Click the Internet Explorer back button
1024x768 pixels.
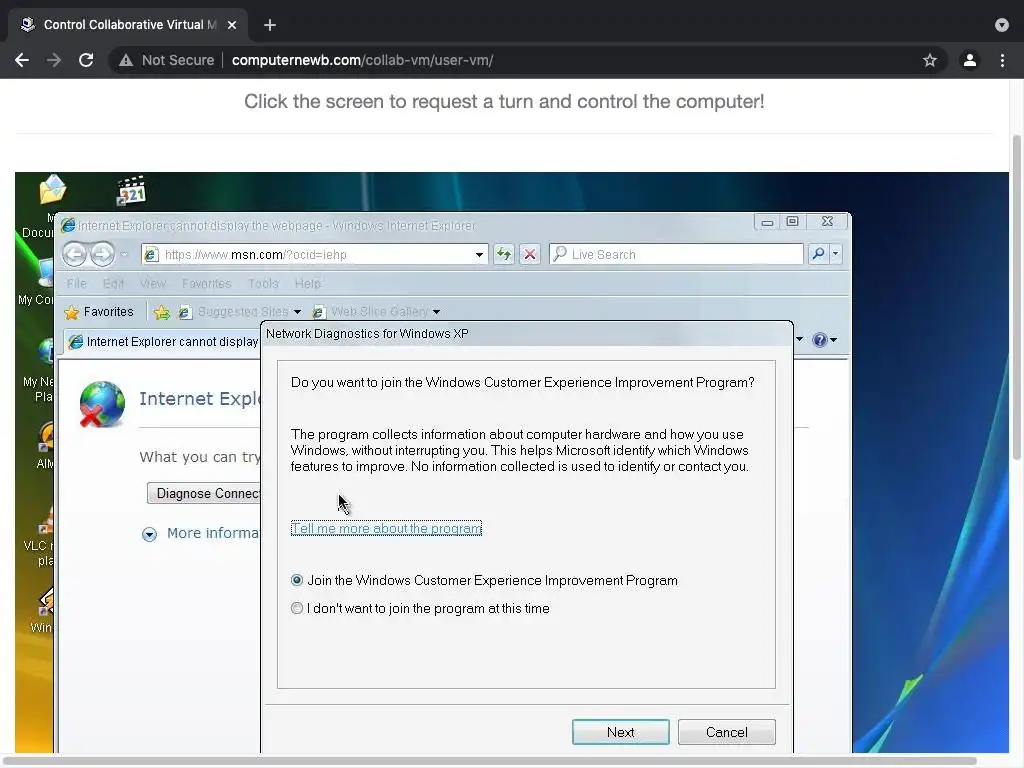tap(74, 254)
